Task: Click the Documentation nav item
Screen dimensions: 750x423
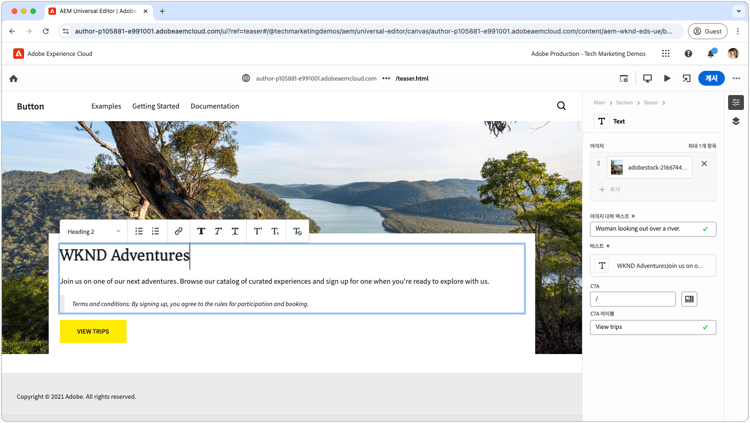Action: point(215,106)
